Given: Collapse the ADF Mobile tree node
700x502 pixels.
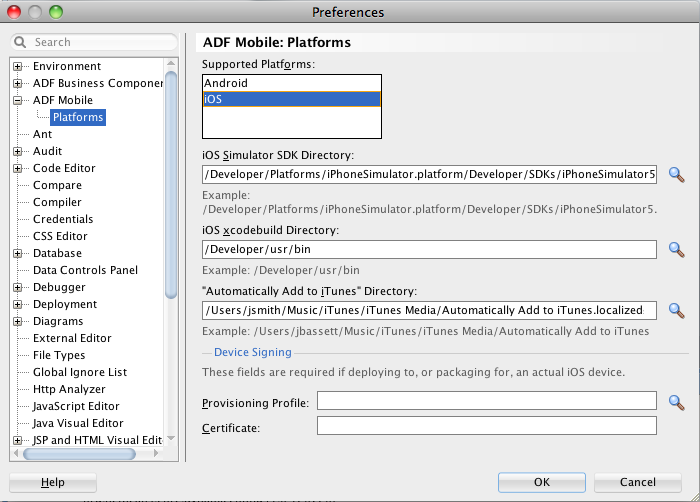Looking at the screenshot, I should point(17,100).
